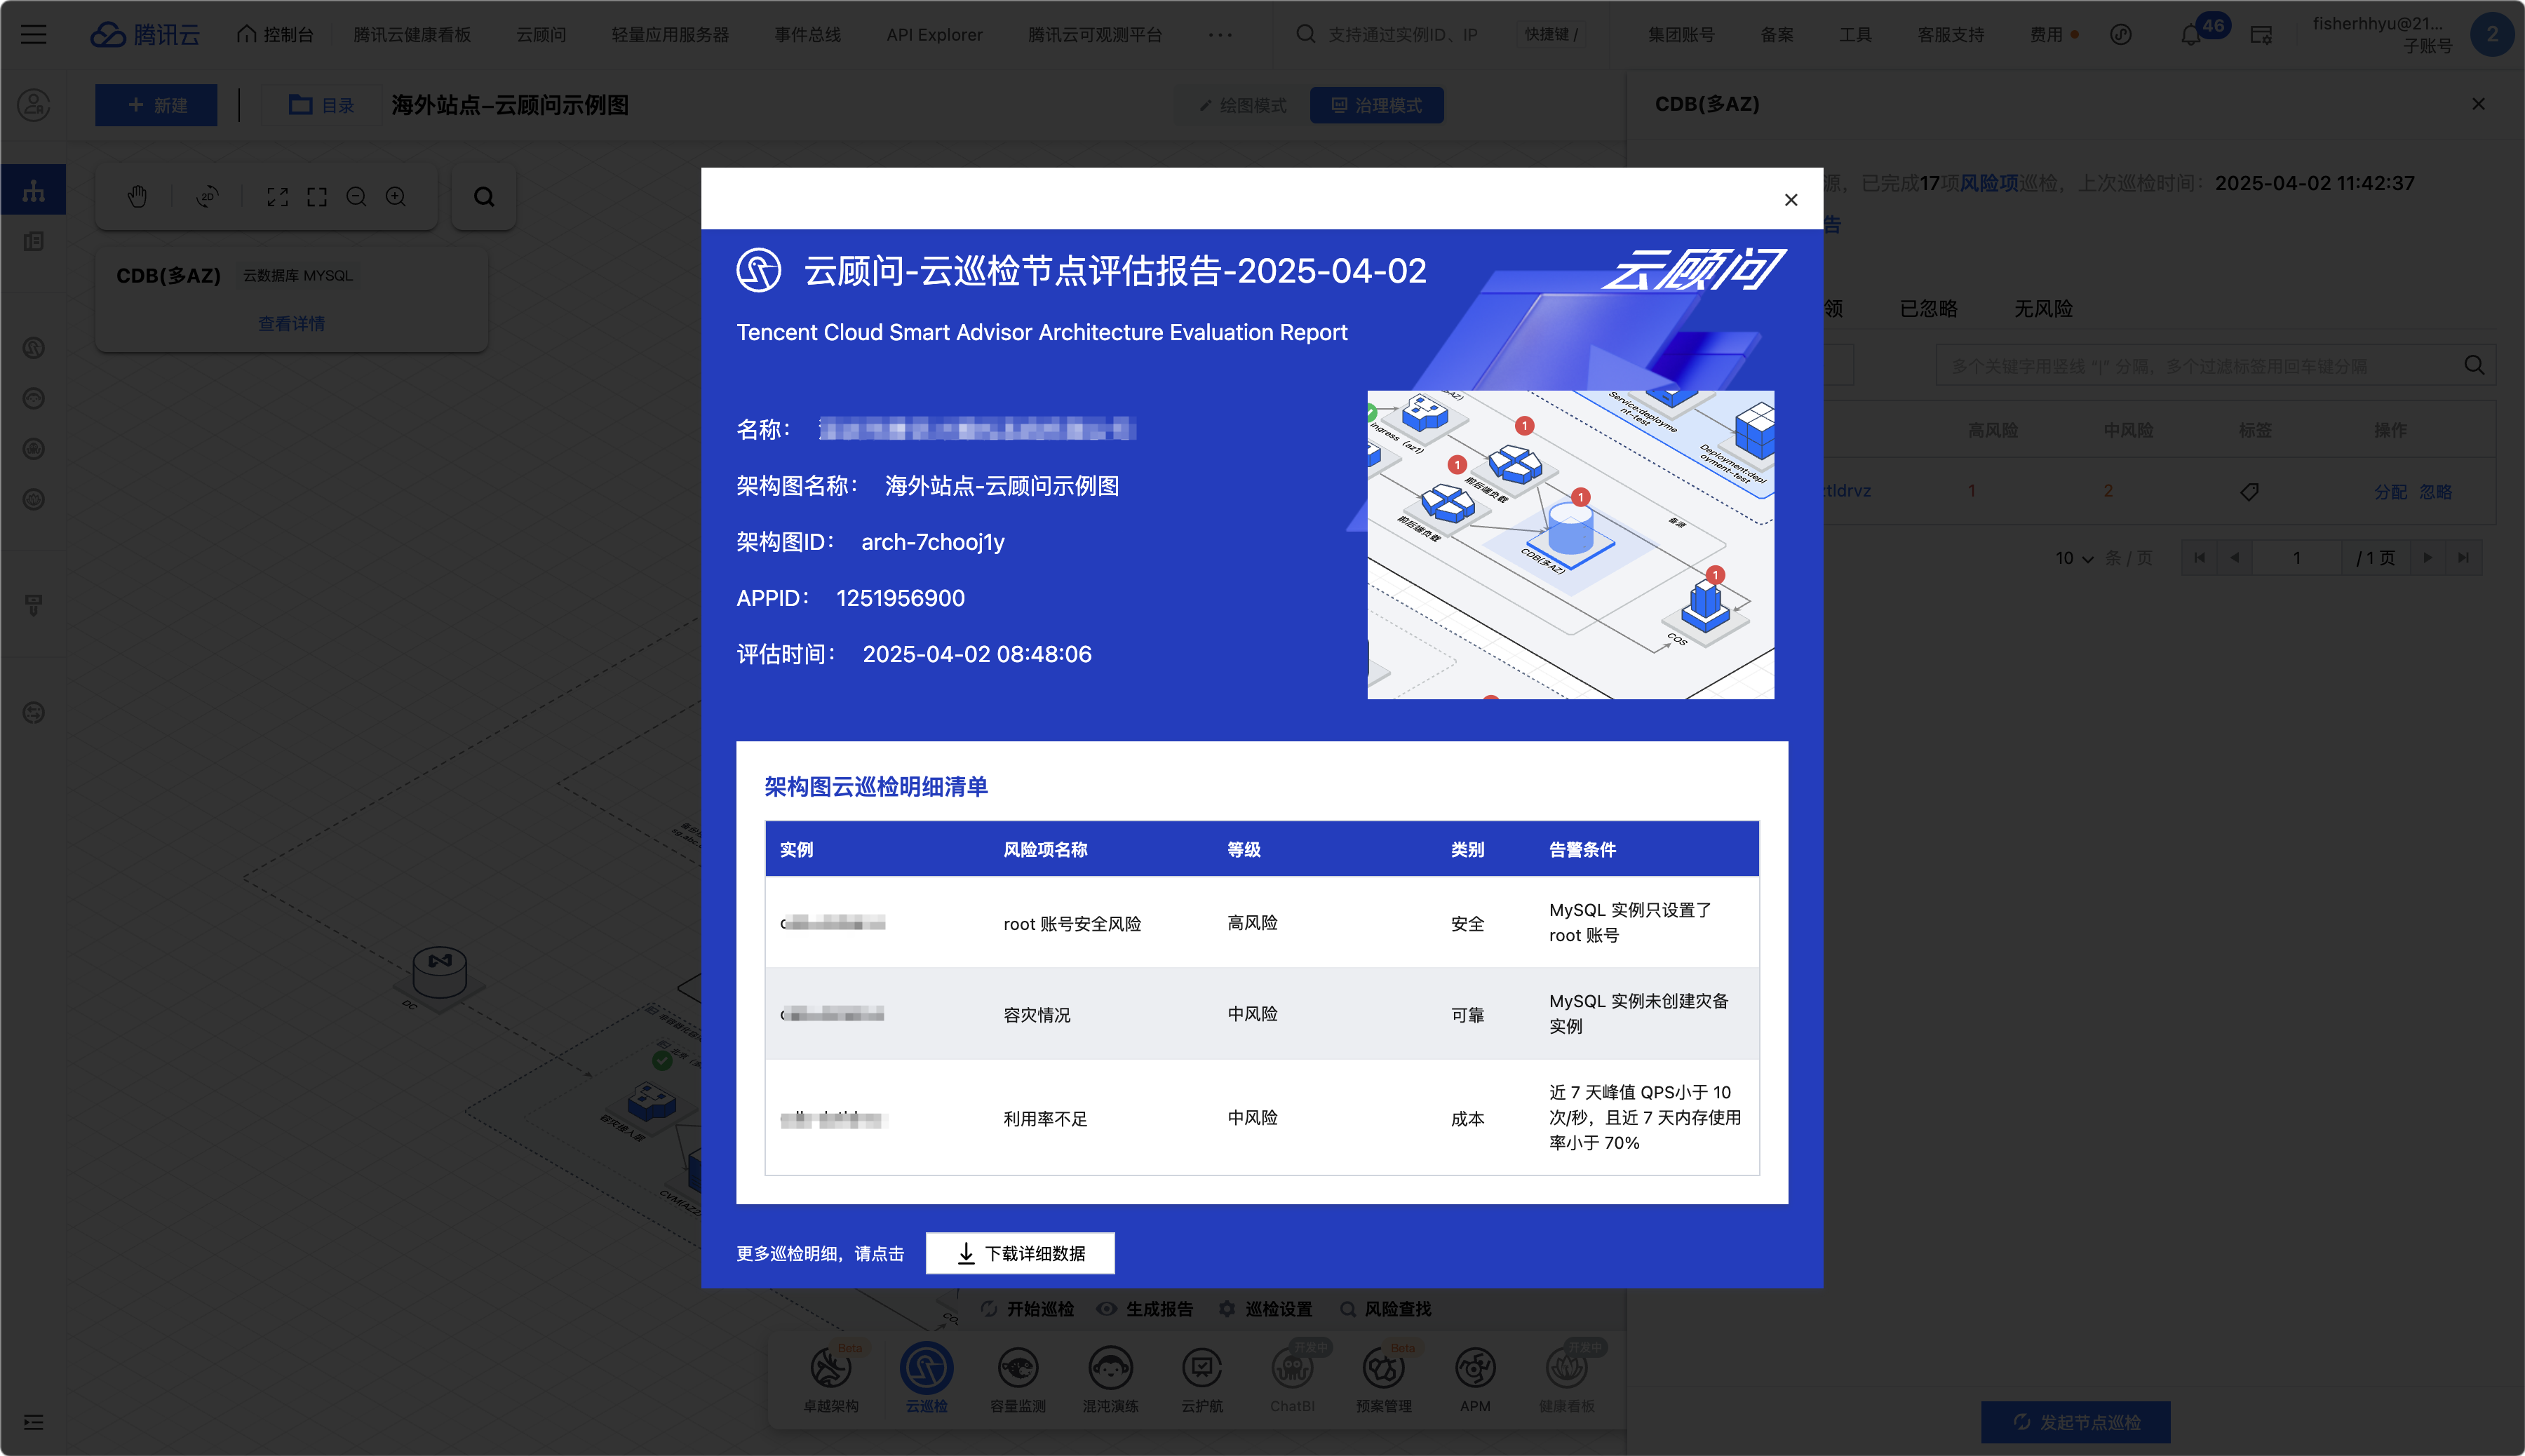The width and height of the screenshot is (2525, 1456).
Task: Switch to 绘图模式
Action: (1243, 105)
